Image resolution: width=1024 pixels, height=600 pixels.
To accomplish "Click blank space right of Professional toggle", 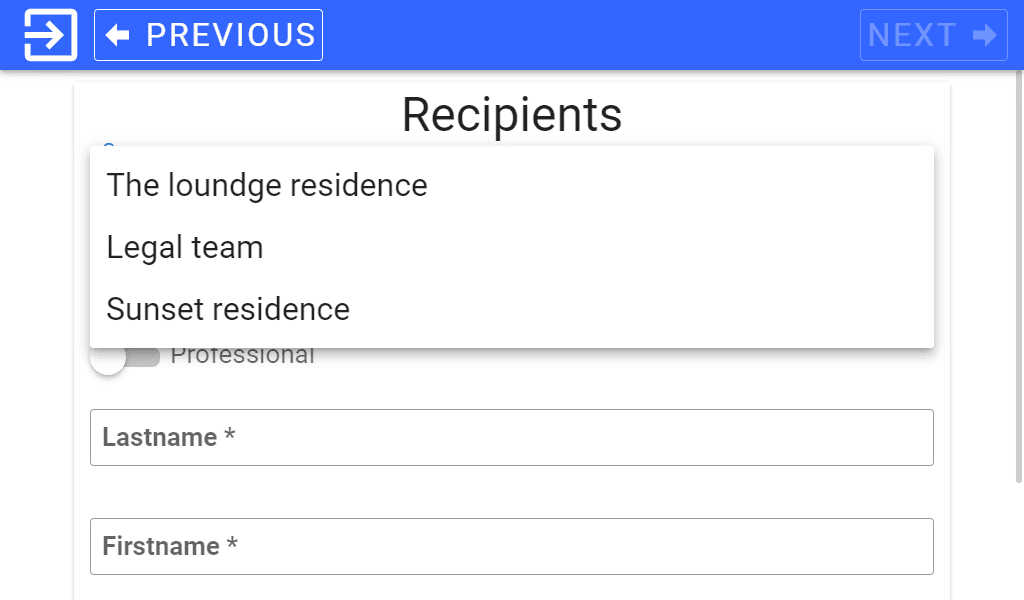I will point(620,357).
